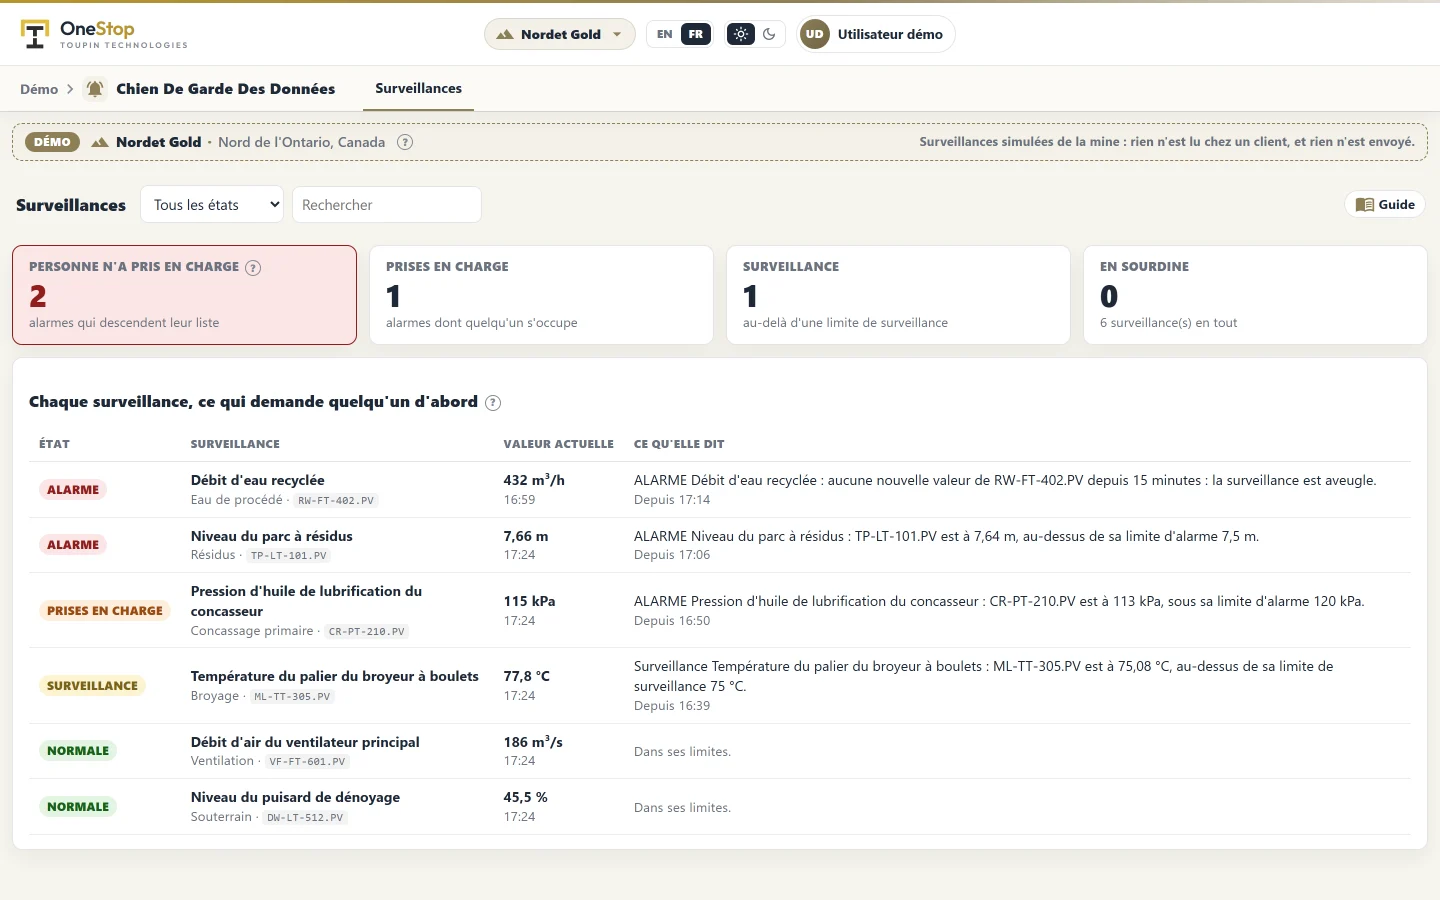The height and width of the screenshot is (900, 1440).
Task: Click the Rechercher search field
Action: (387, 205)
